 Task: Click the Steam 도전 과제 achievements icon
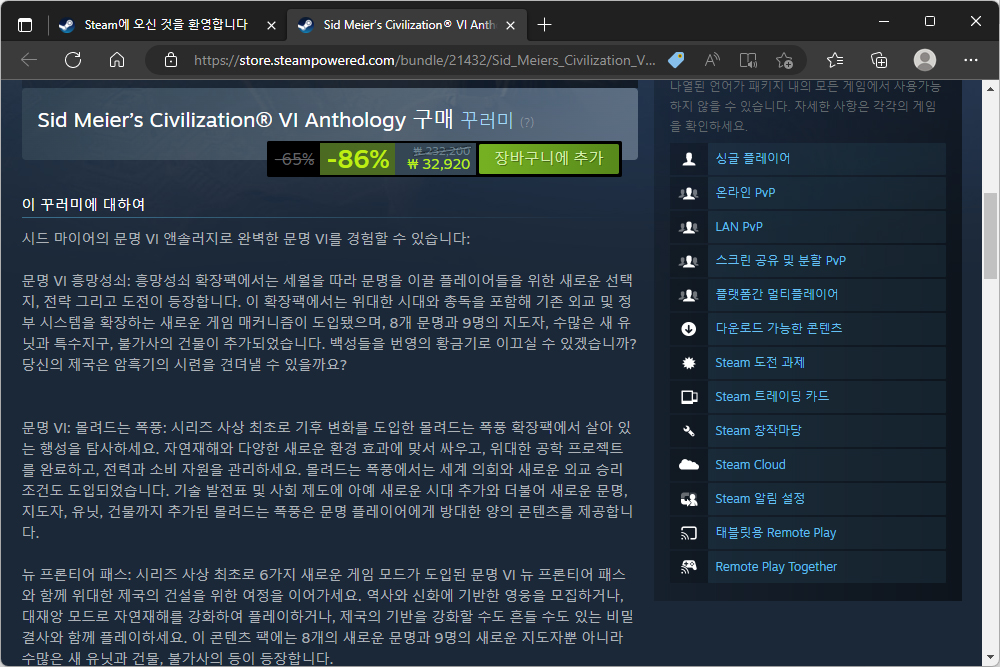(689, 363)
